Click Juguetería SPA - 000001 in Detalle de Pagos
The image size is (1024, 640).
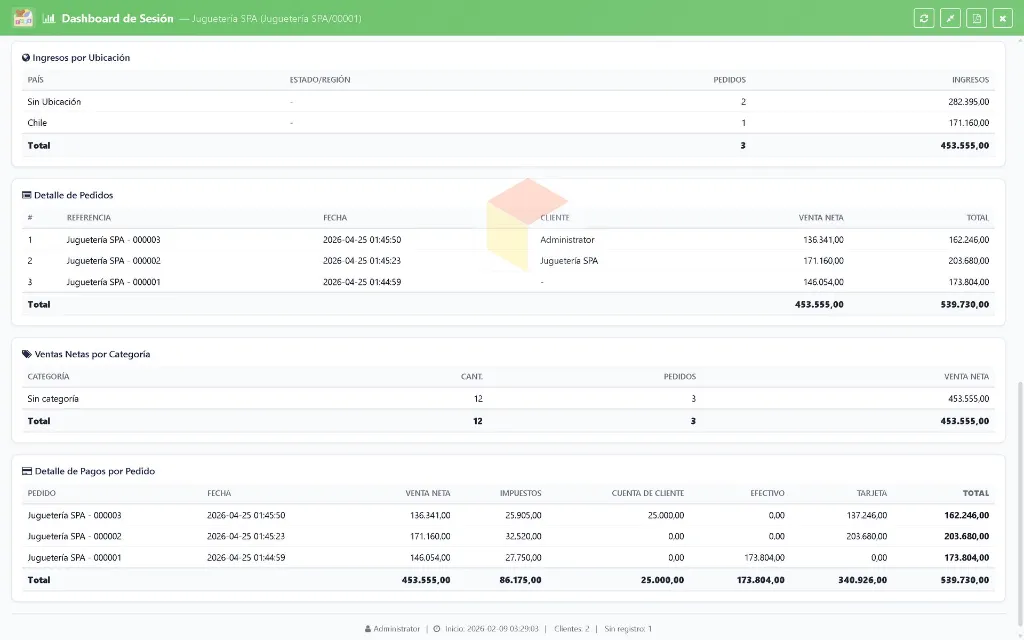(74, 558)
